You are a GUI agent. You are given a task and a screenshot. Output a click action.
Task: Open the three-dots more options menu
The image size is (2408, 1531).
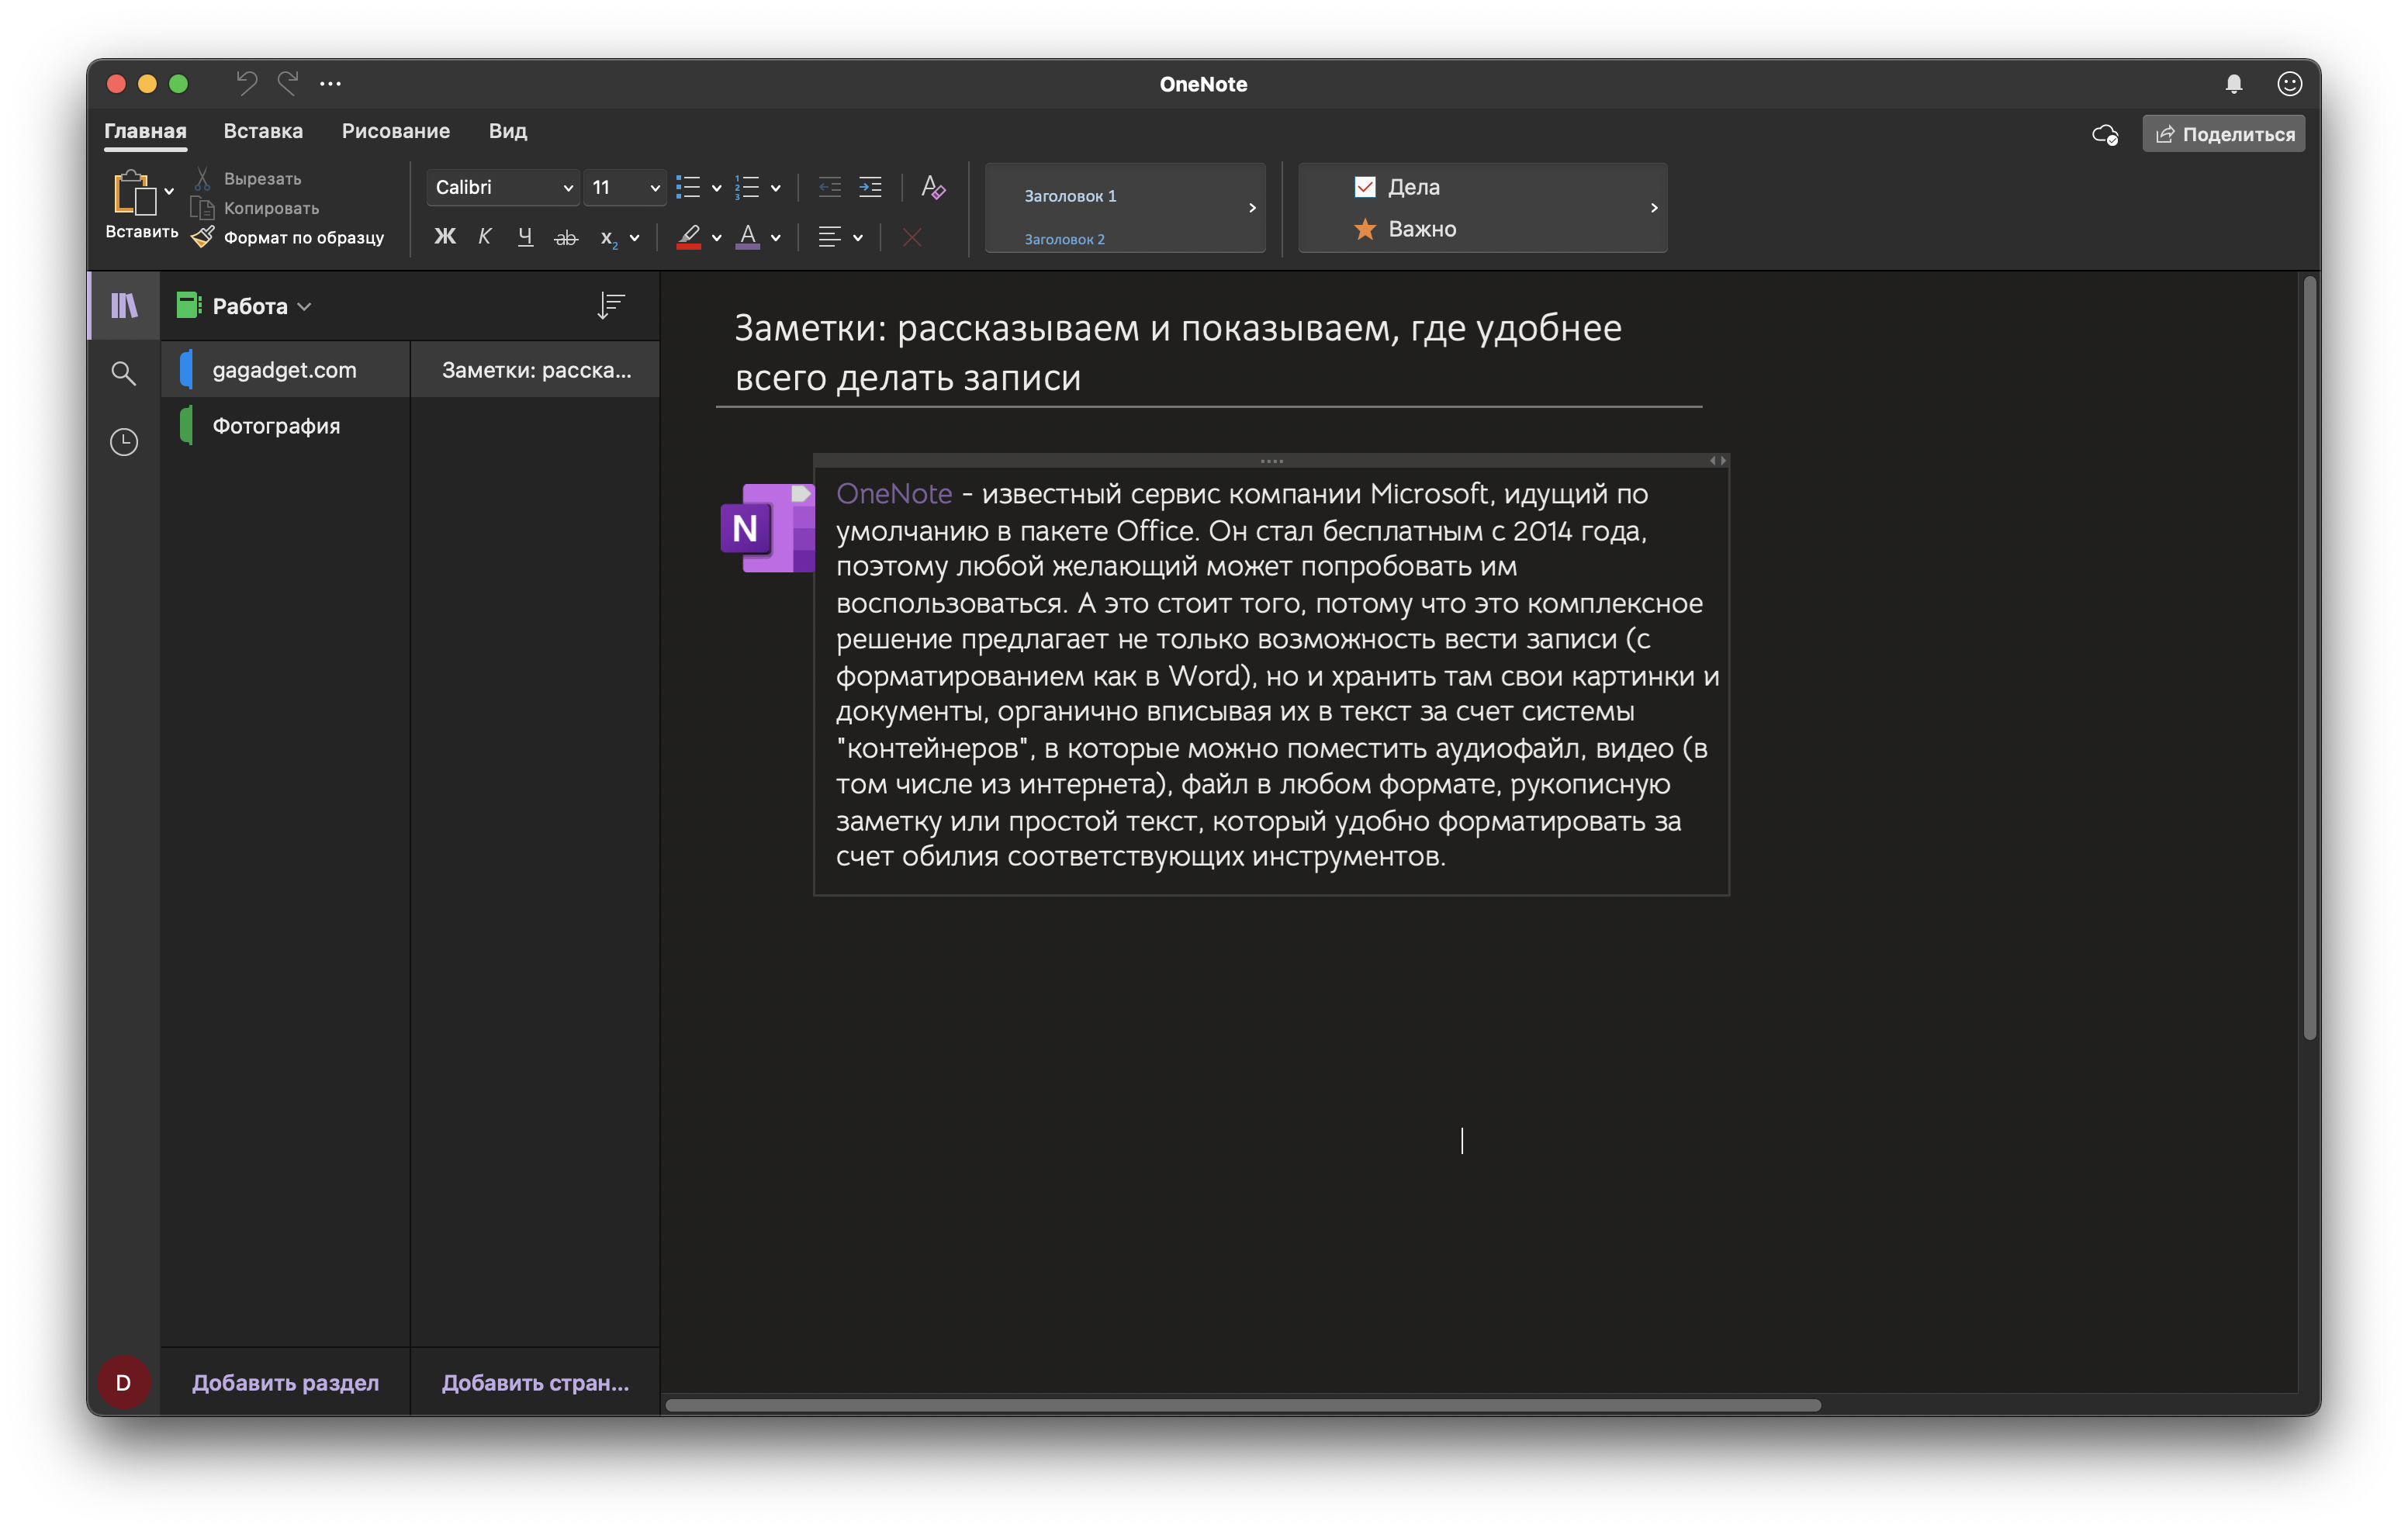331,84
